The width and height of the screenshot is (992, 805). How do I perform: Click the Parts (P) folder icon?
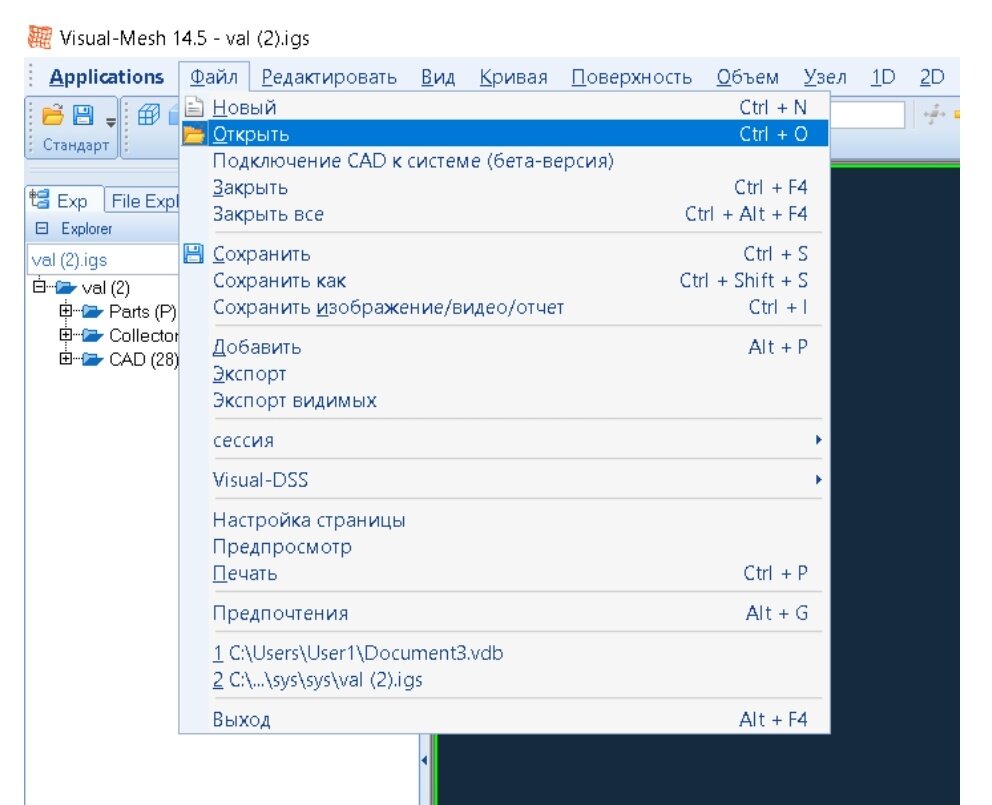point(92,311)
